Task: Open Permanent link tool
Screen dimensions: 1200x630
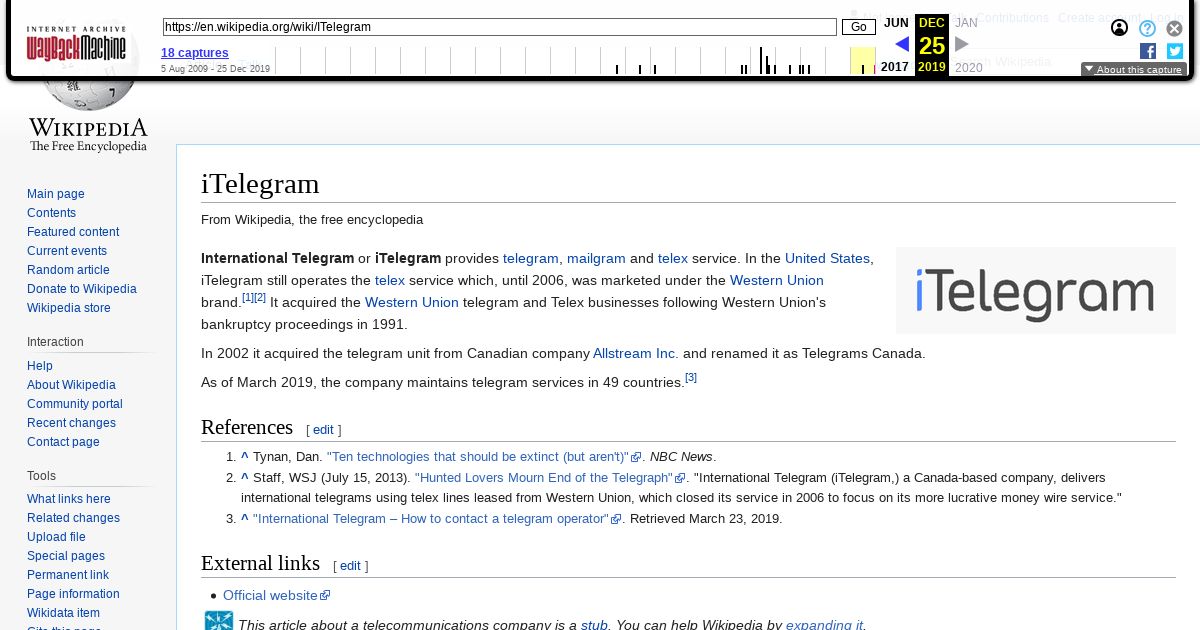Action: click(x=68, y=575)
